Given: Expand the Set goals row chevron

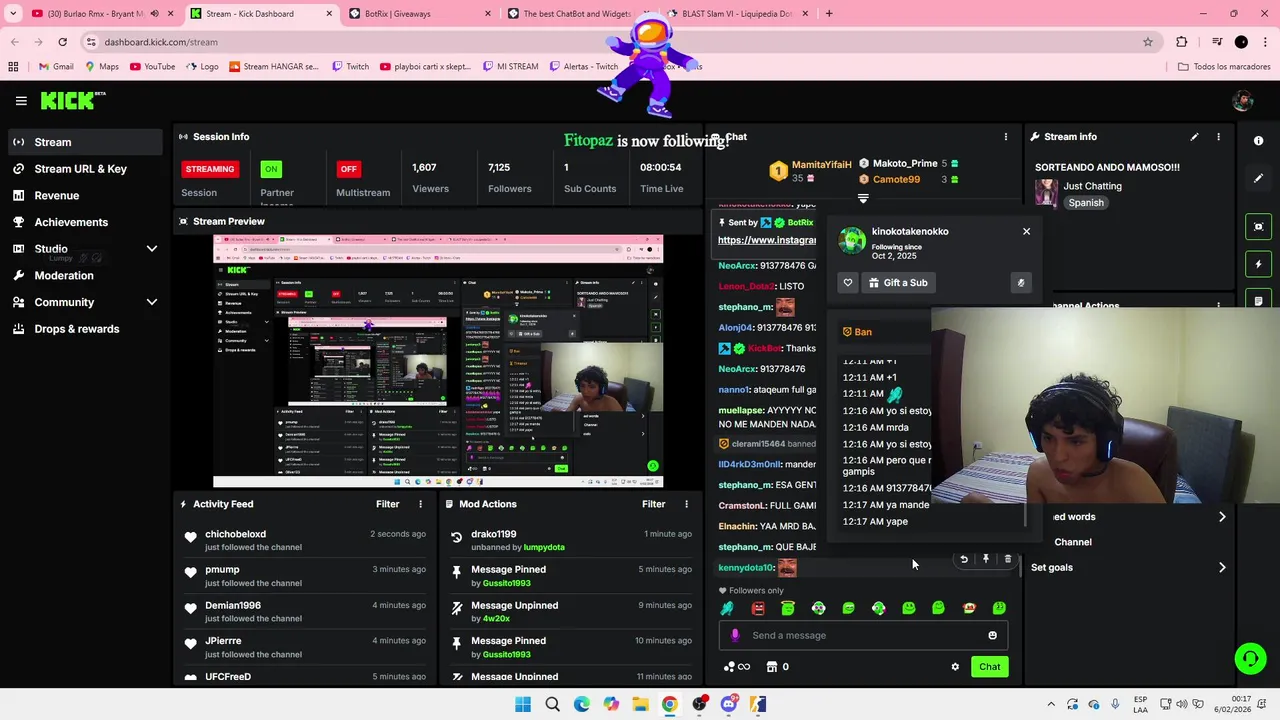Looking at the screenshot, I should 1222,567.
